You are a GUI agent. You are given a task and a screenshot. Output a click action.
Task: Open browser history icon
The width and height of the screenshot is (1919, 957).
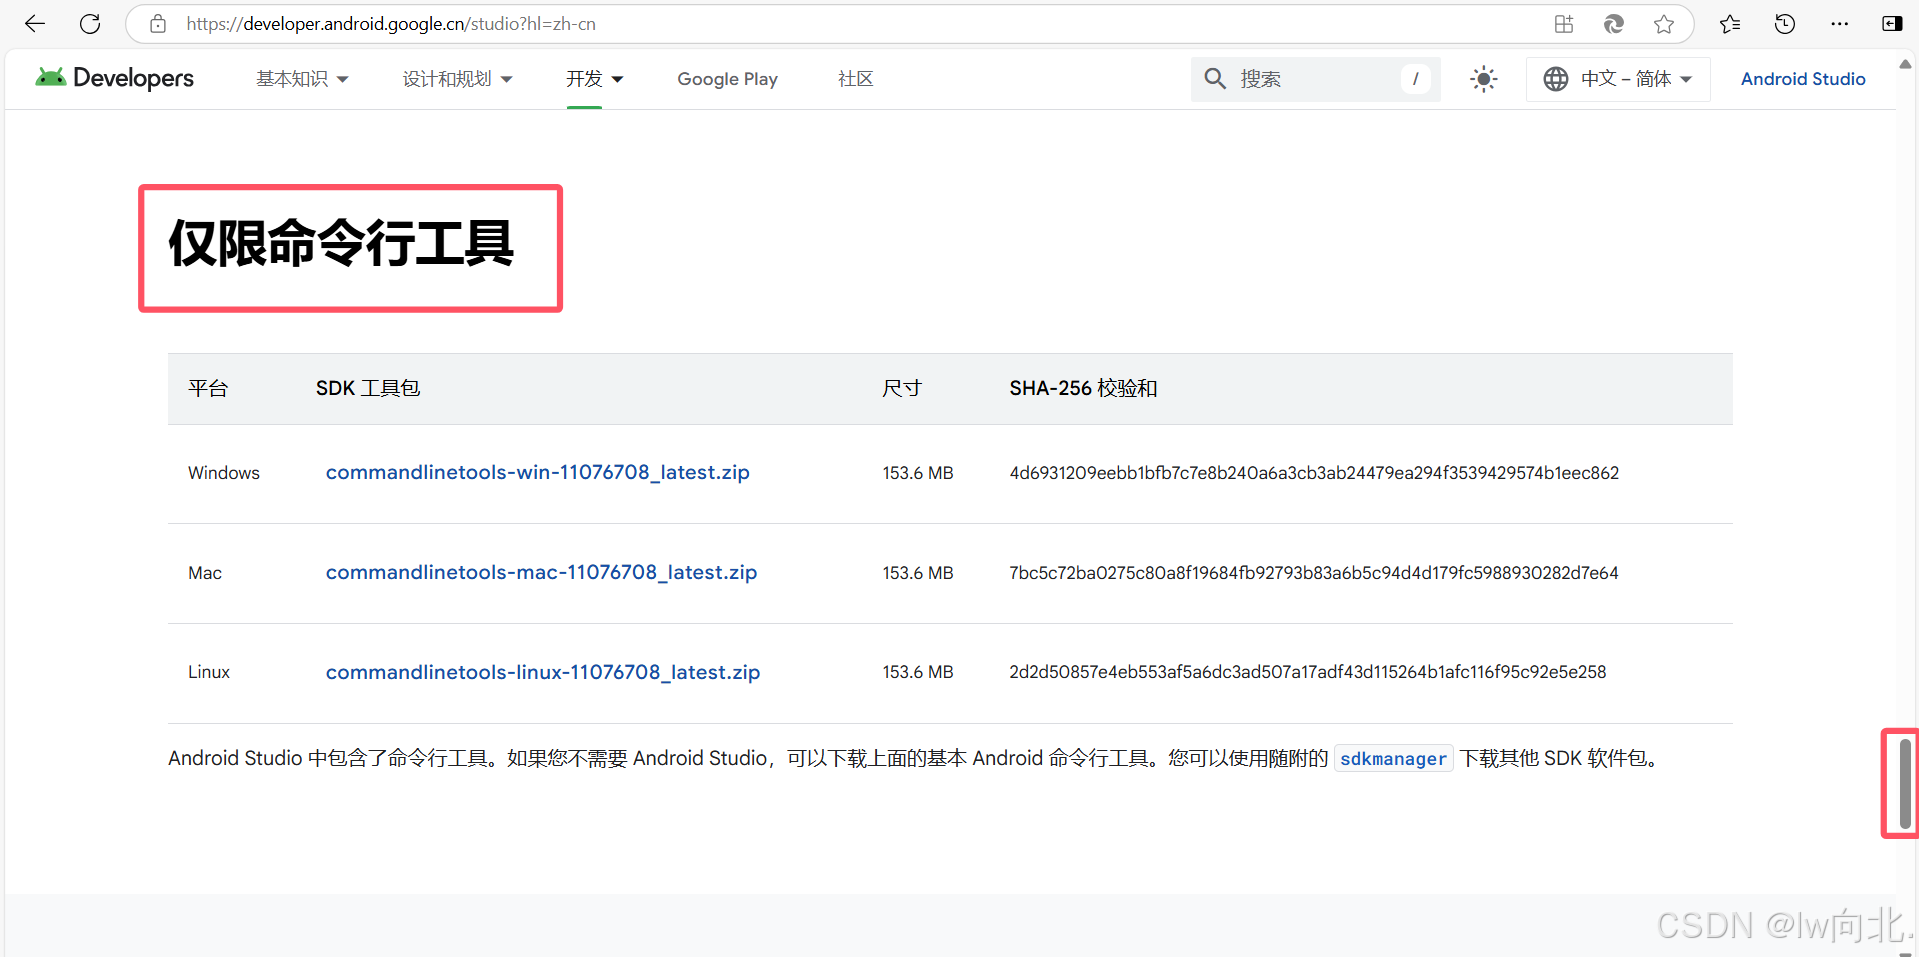click(1785, 24)
